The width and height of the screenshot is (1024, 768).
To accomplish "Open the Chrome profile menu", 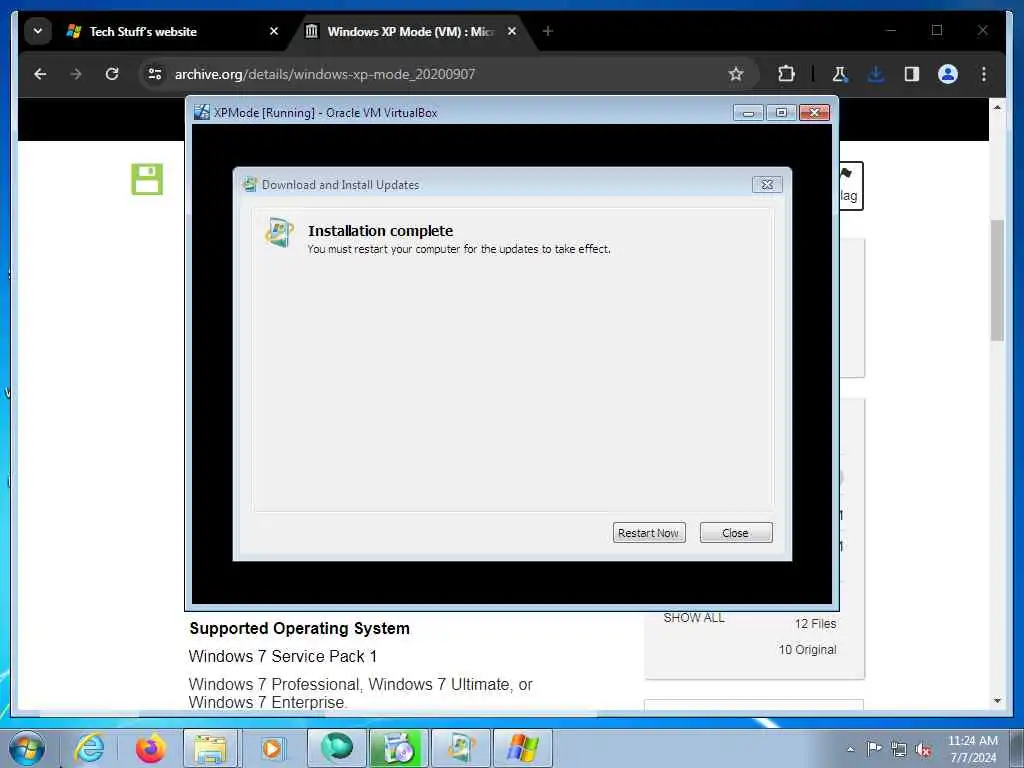I will click(x=948, y=74).
